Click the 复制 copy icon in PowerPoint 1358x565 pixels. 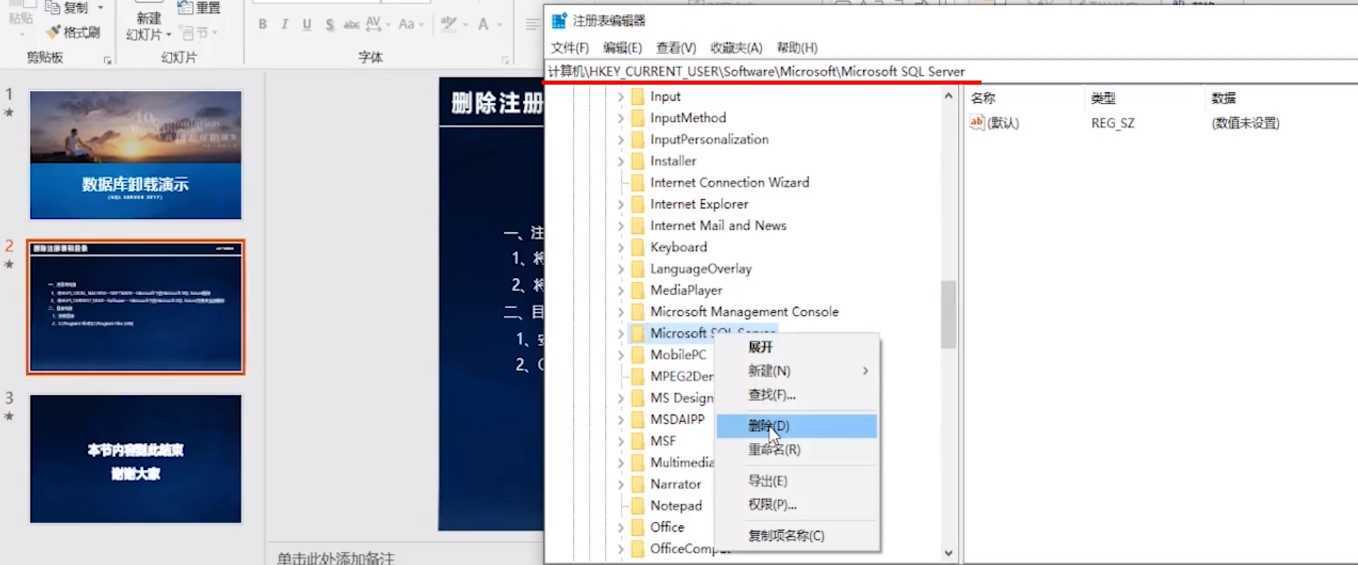54,7
